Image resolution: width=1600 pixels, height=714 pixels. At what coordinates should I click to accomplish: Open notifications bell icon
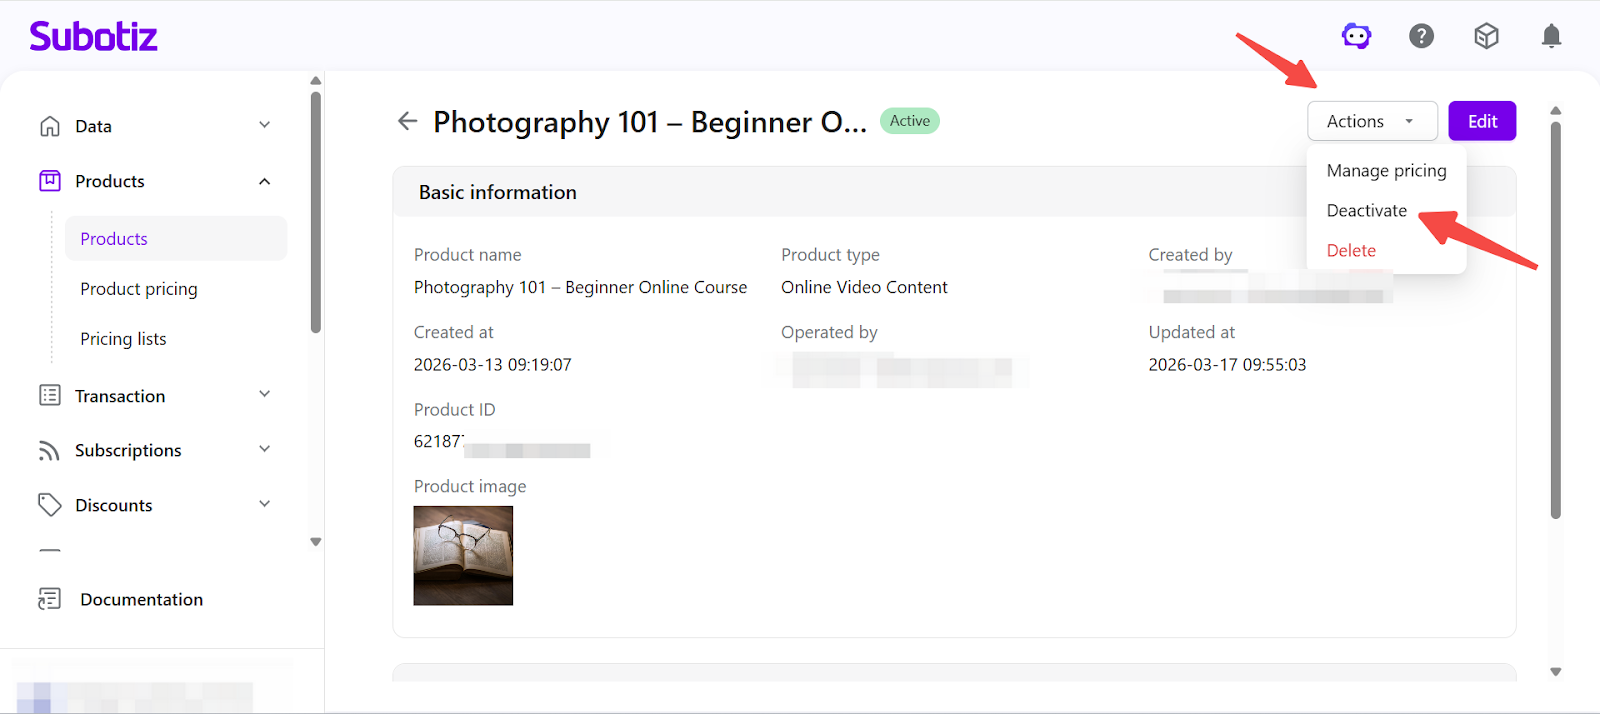click(x=1551, y=37)
